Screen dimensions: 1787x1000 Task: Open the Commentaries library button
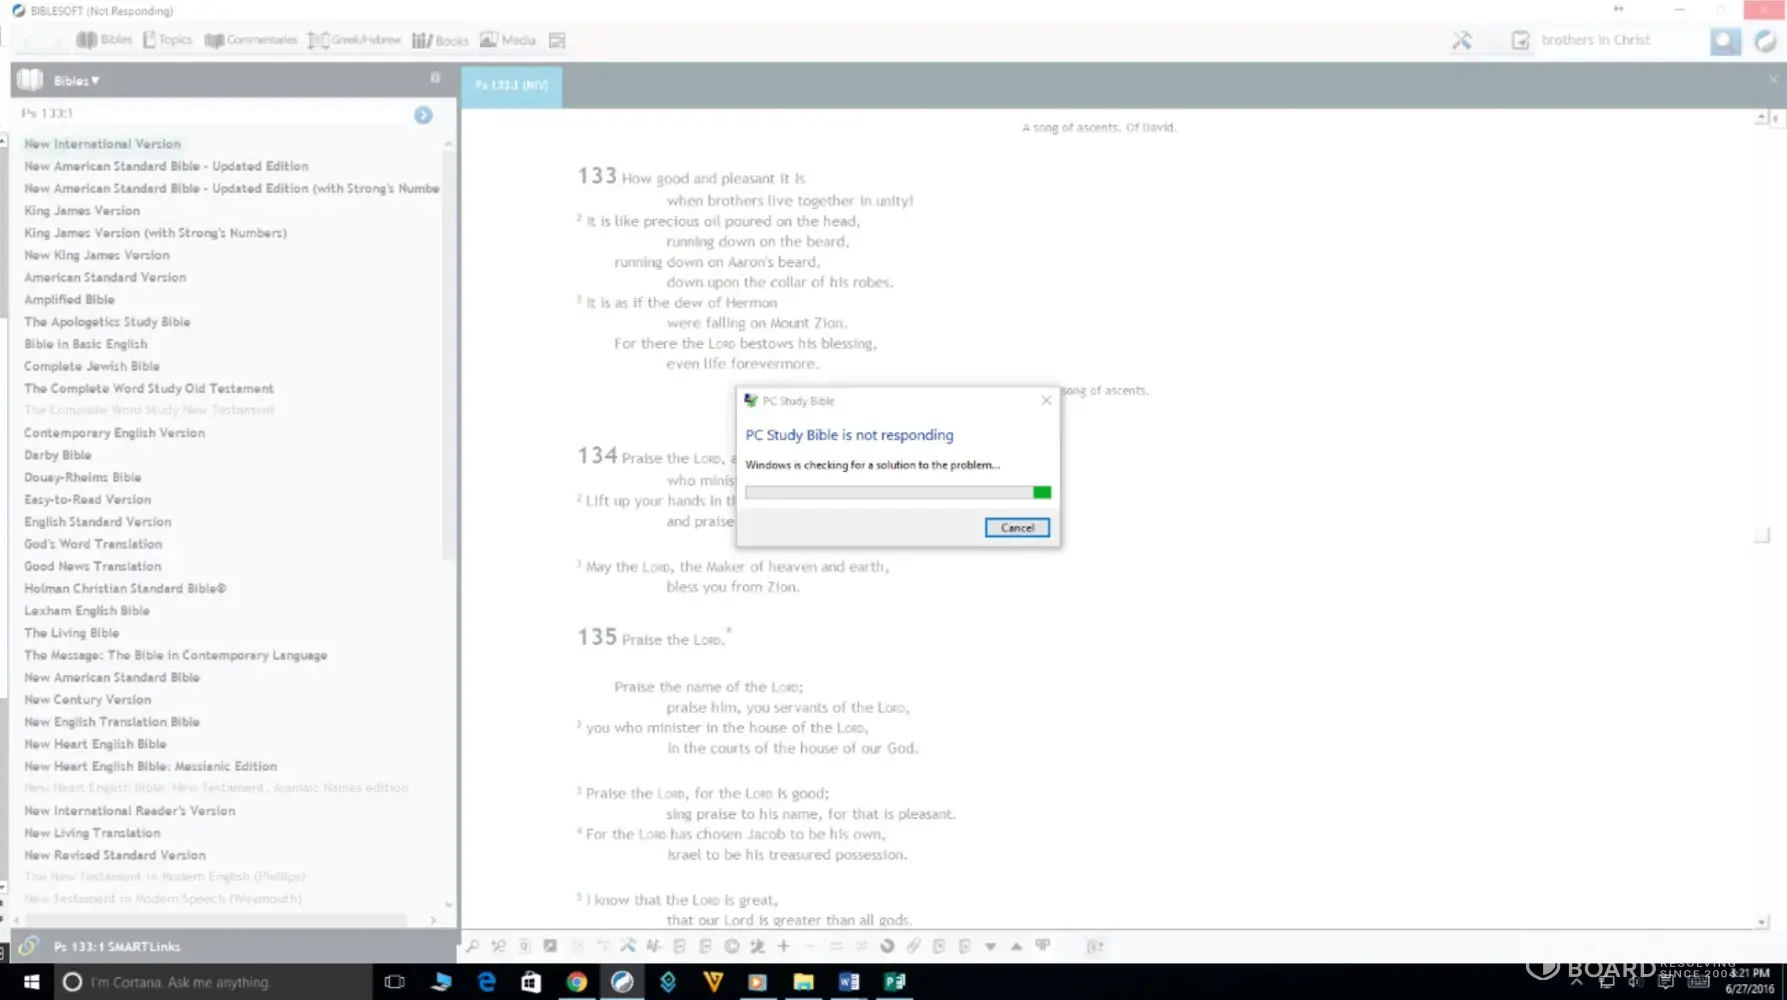250,41
